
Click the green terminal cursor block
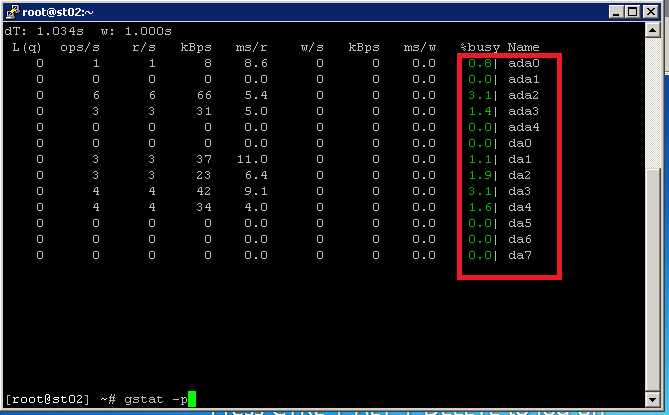192,399
